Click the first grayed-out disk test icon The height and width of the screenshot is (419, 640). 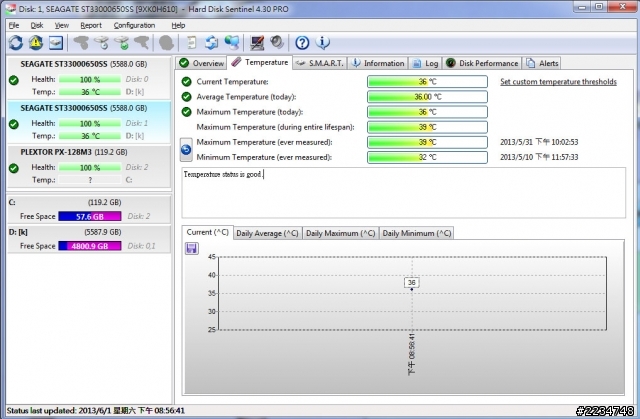[x=81, y=42]
